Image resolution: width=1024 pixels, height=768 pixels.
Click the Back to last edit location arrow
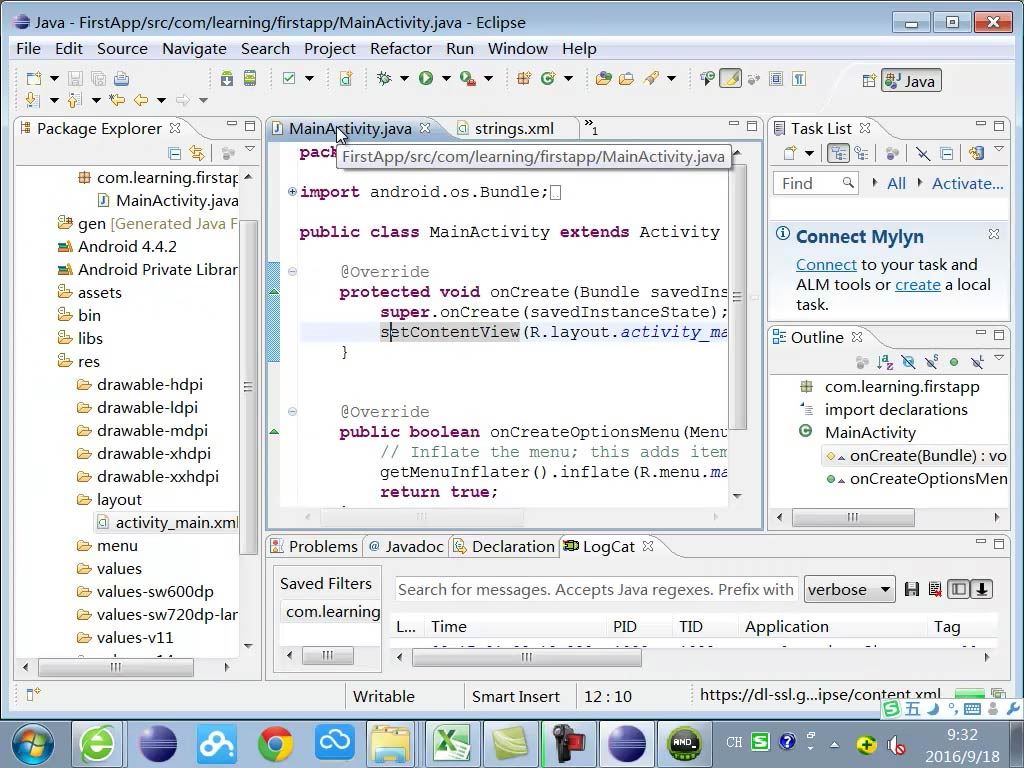[117, 100]
